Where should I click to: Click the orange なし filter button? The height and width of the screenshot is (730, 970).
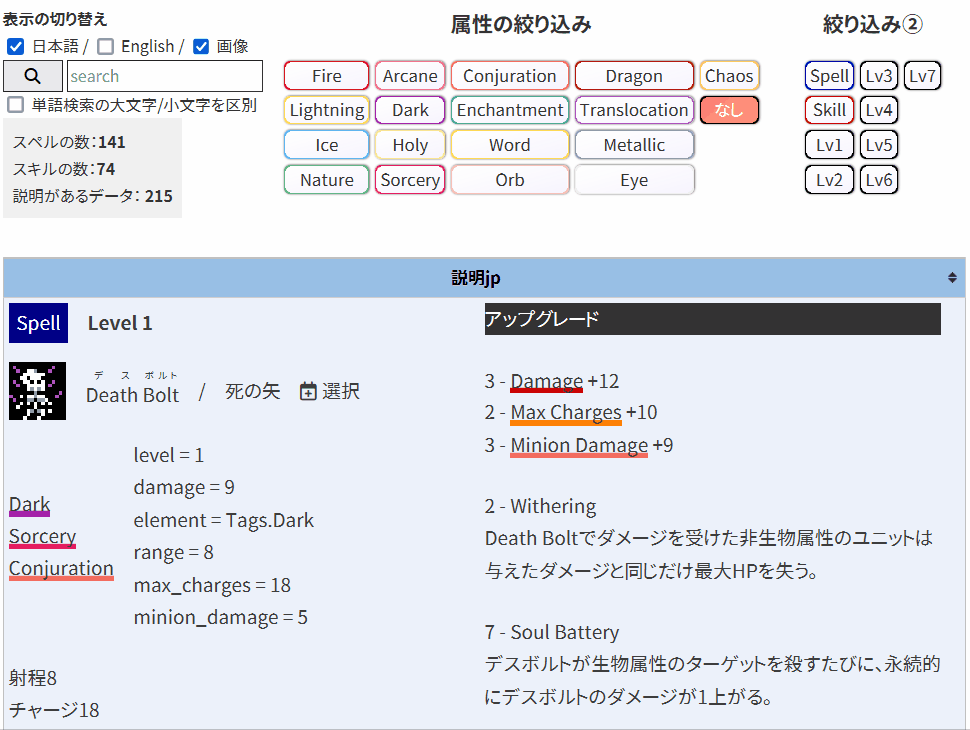click(x=729, y=110)
